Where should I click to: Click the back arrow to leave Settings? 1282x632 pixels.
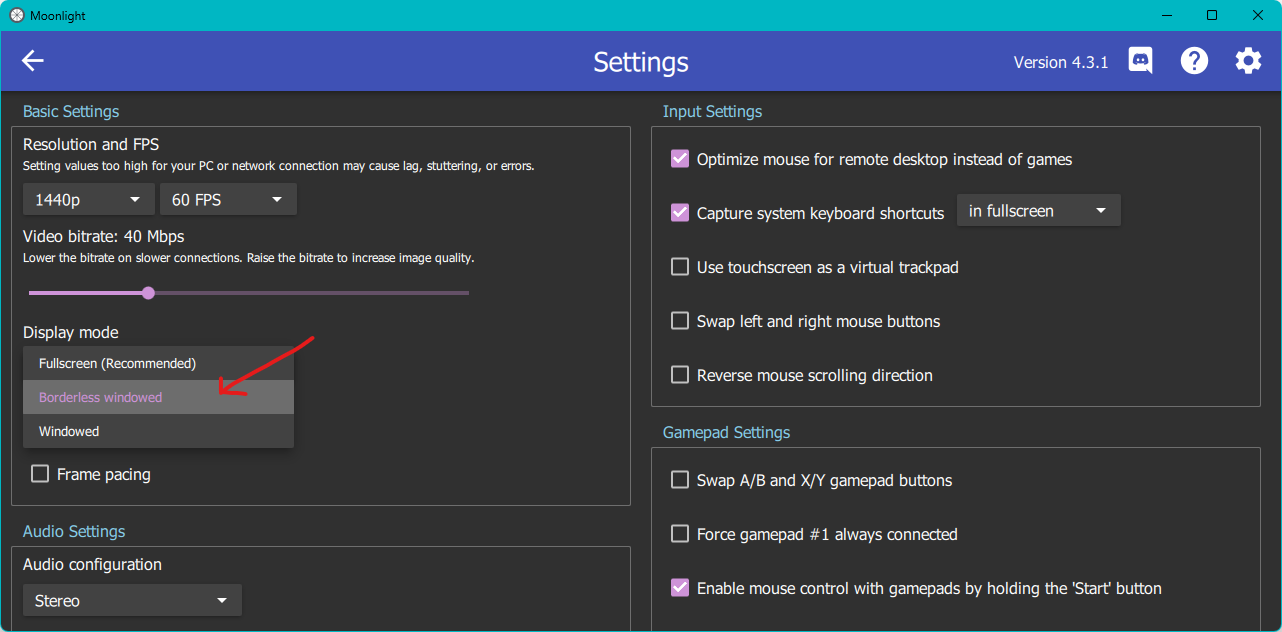click(x=32, y=61)
